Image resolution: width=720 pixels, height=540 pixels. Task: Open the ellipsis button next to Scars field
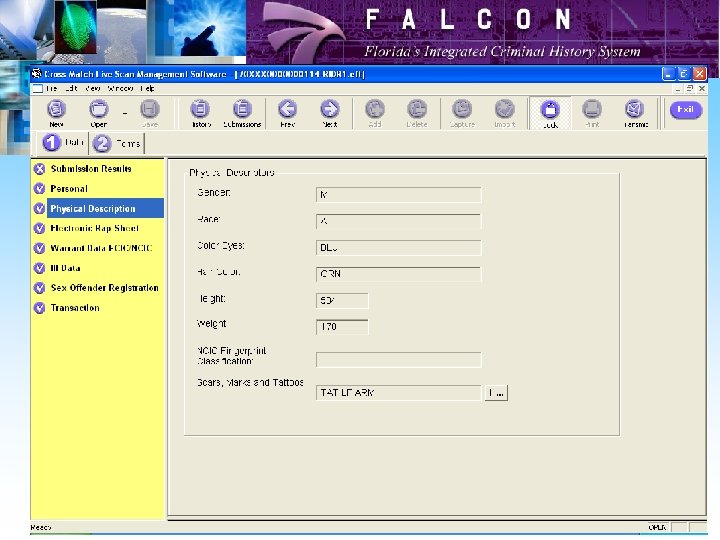pyautogui.click(x=496, y=393)
